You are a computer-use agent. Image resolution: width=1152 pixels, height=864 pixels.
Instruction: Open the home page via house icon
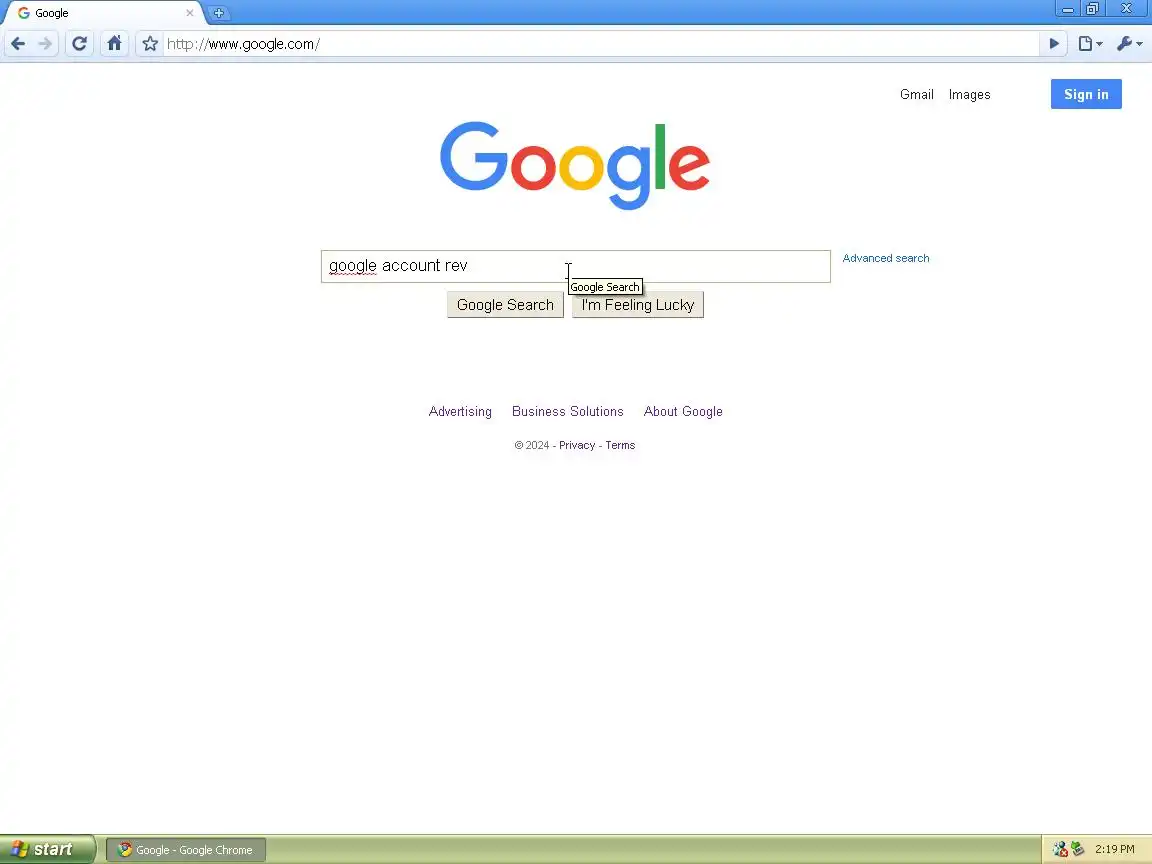[x=115, y=44]
